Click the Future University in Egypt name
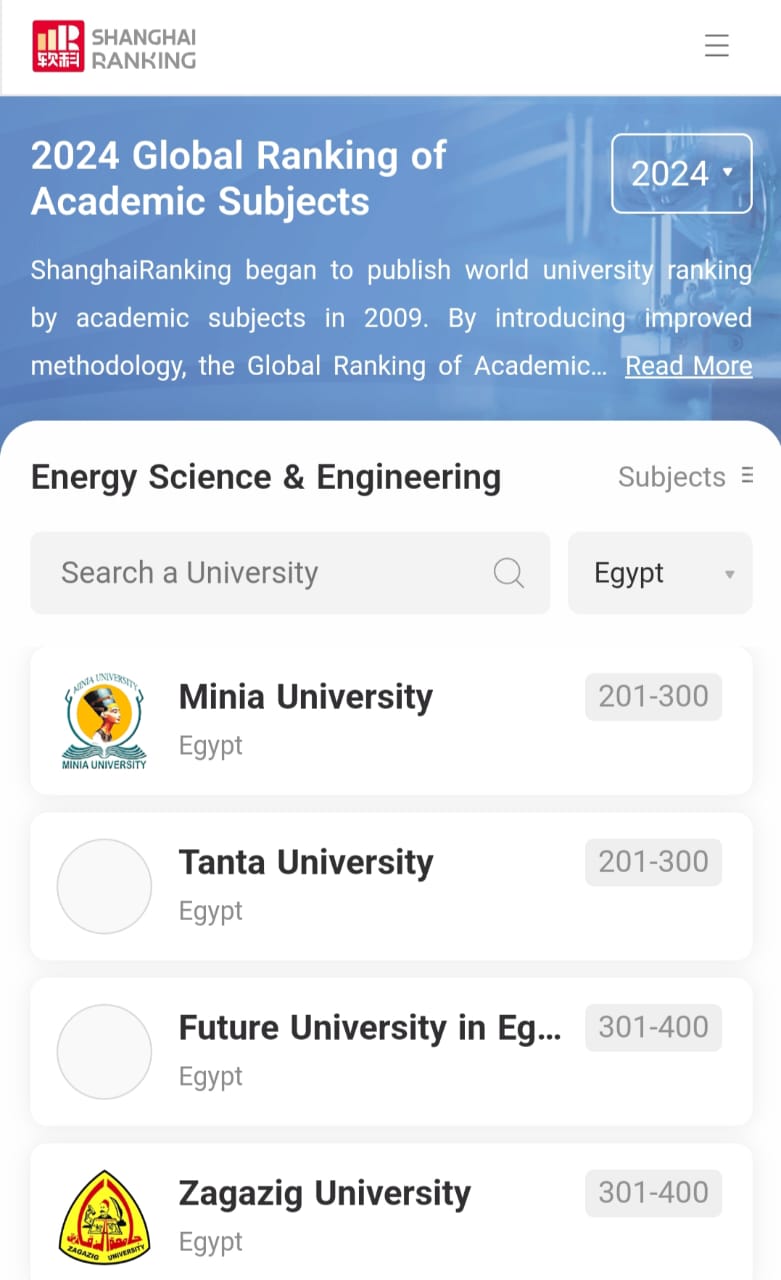The image size is (781, 1280). click(370, 1027)
